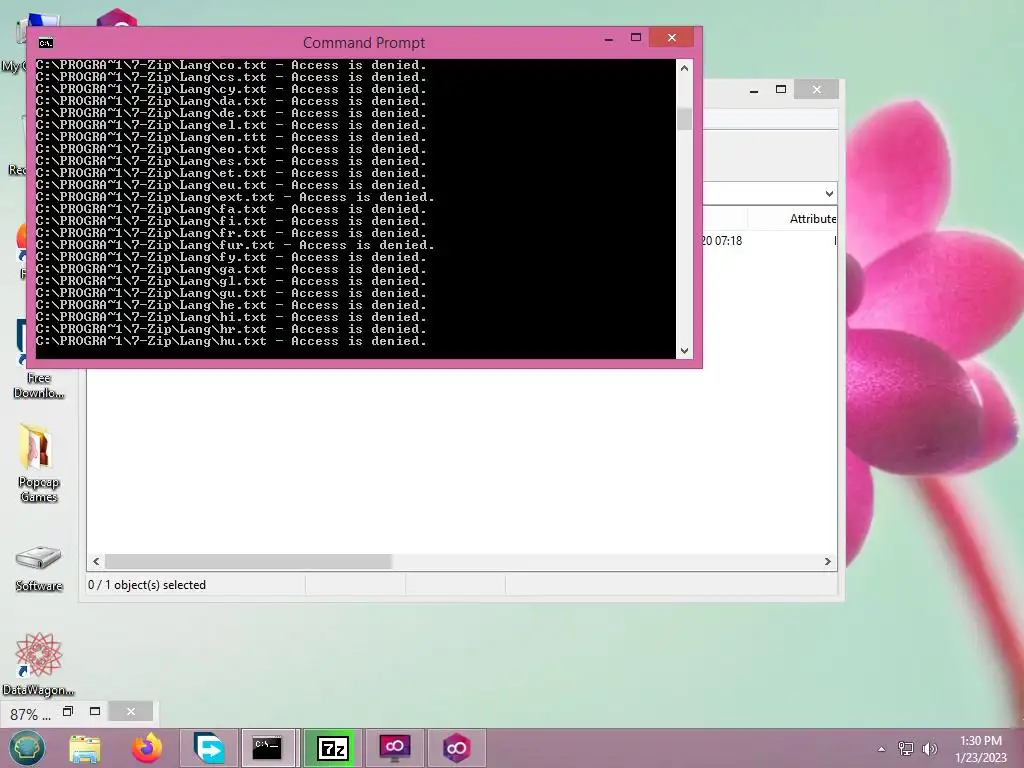
Task: Expand the 7-Zip address bar dropdown
Action: [x=829, y=194]
